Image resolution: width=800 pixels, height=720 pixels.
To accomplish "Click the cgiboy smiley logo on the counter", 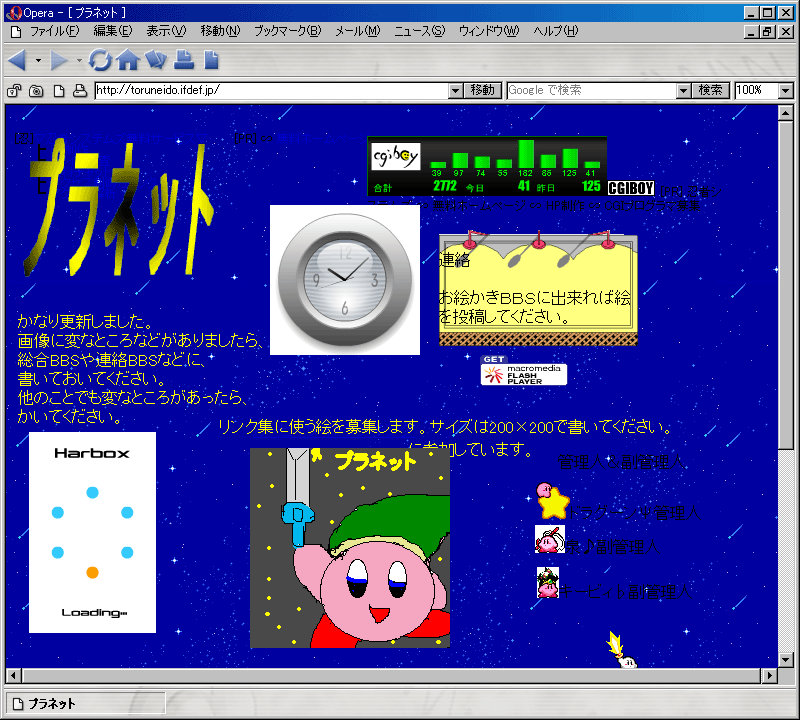I will (395, 157).
